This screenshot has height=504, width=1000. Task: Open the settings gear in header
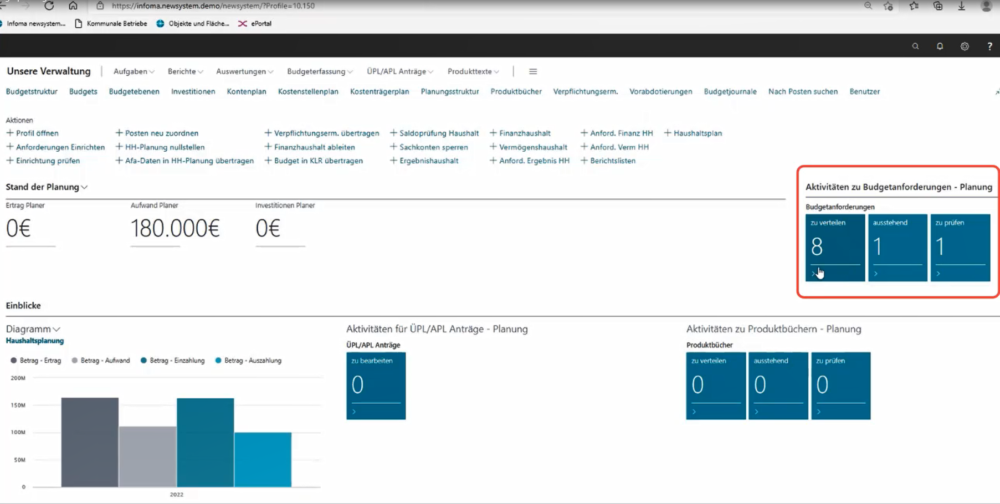[x=964, y=46]
